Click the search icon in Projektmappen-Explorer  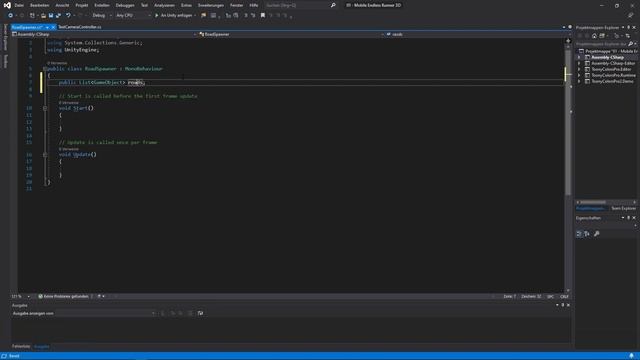coord(631,44)
